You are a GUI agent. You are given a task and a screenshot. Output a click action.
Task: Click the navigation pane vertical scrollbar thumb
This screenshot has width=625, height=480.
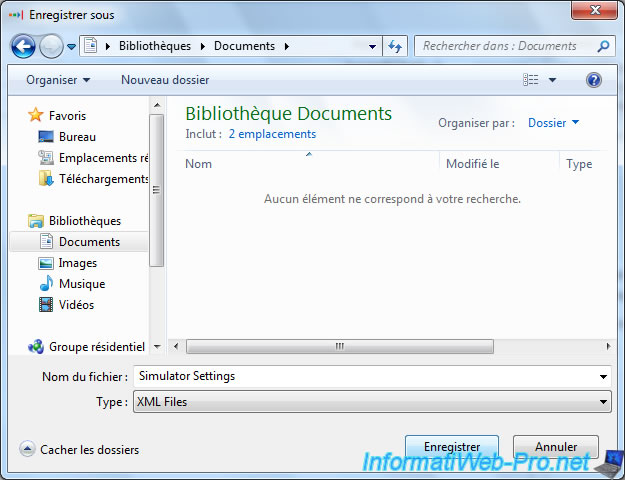point(157,190)
